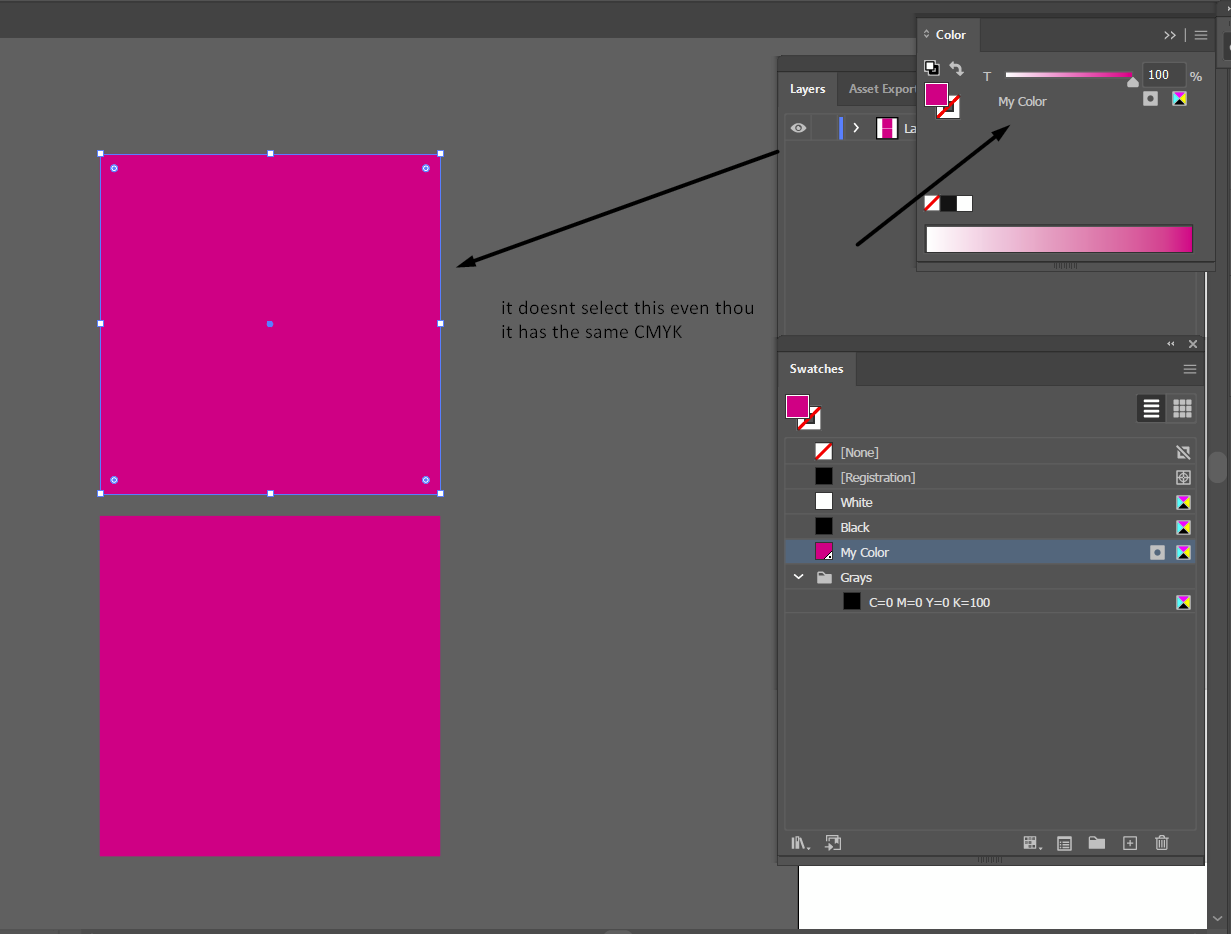Switch Swatches panel to grid view

pyautogui.click(x=1182, y=408)
